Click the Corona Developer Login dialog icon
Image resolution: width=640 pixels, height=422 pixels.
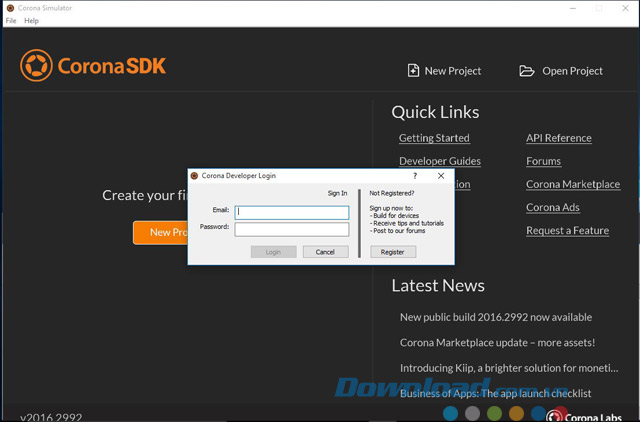click(x=194, y=175)
